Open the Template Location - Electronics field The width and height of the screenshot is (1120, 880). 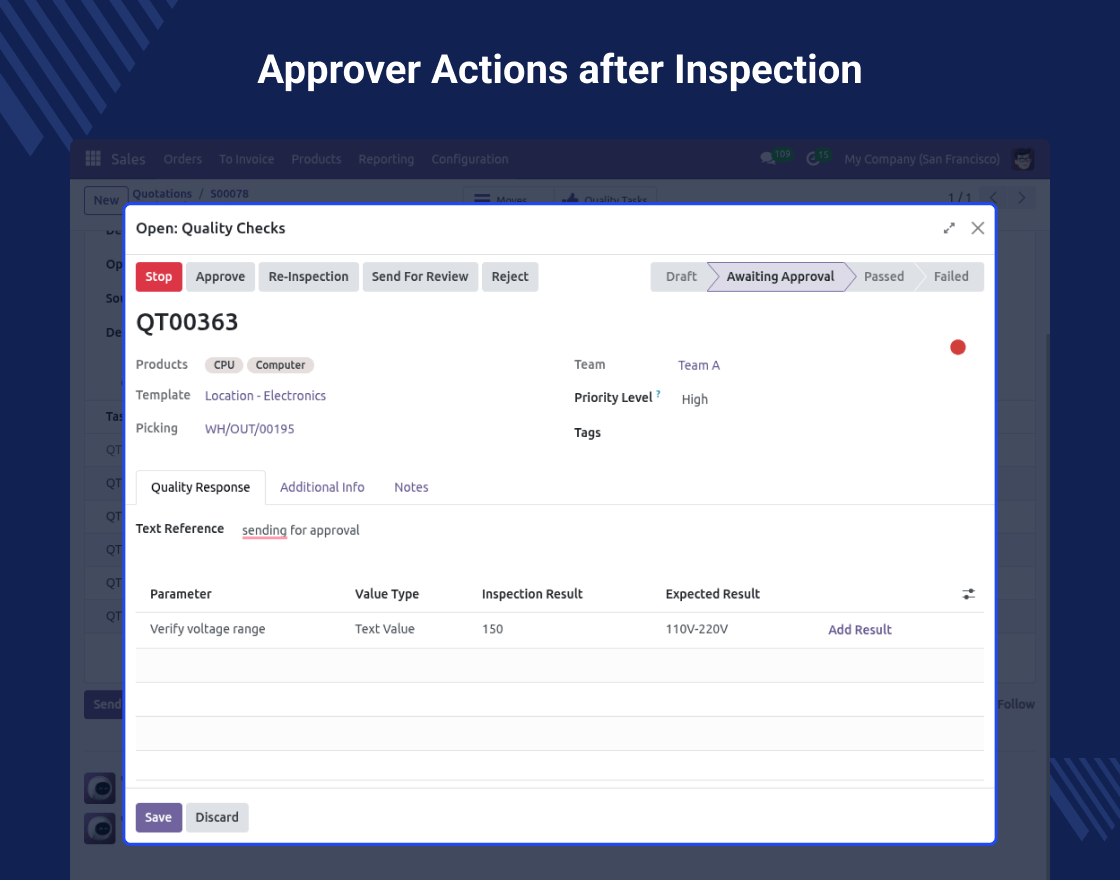click(x=265, y=396)
